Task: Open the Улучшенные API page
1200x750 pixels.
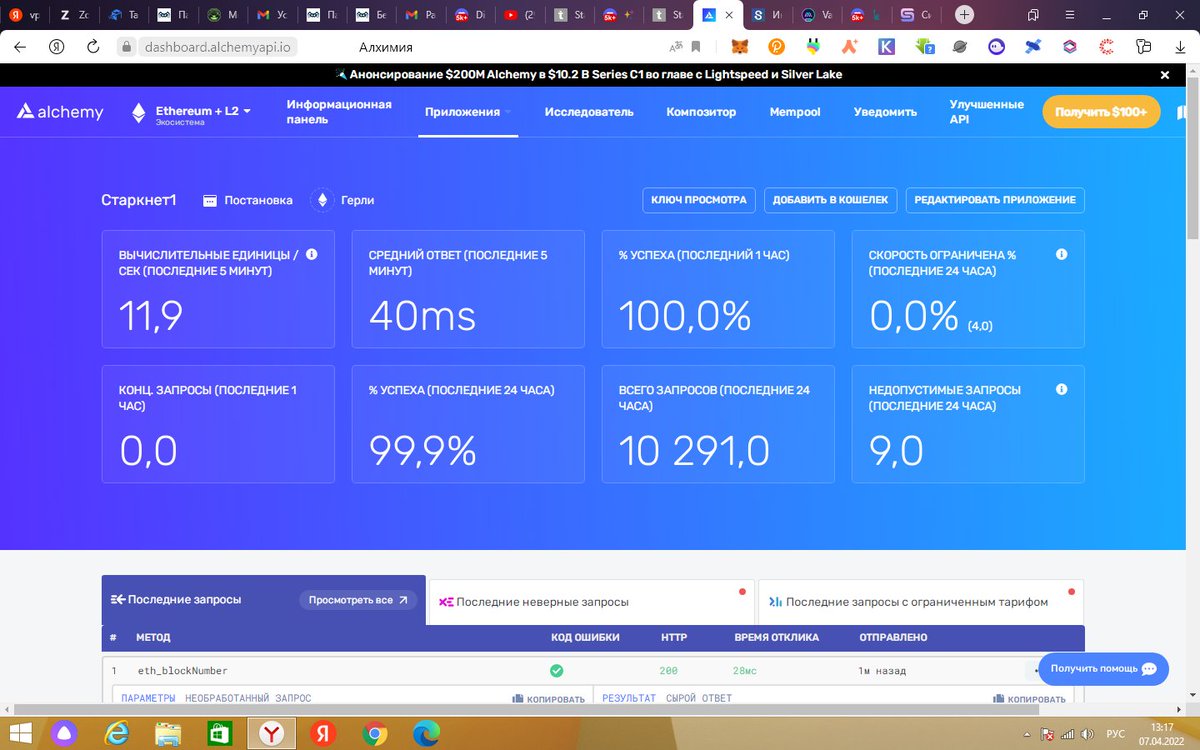Action: pos(986,112)
